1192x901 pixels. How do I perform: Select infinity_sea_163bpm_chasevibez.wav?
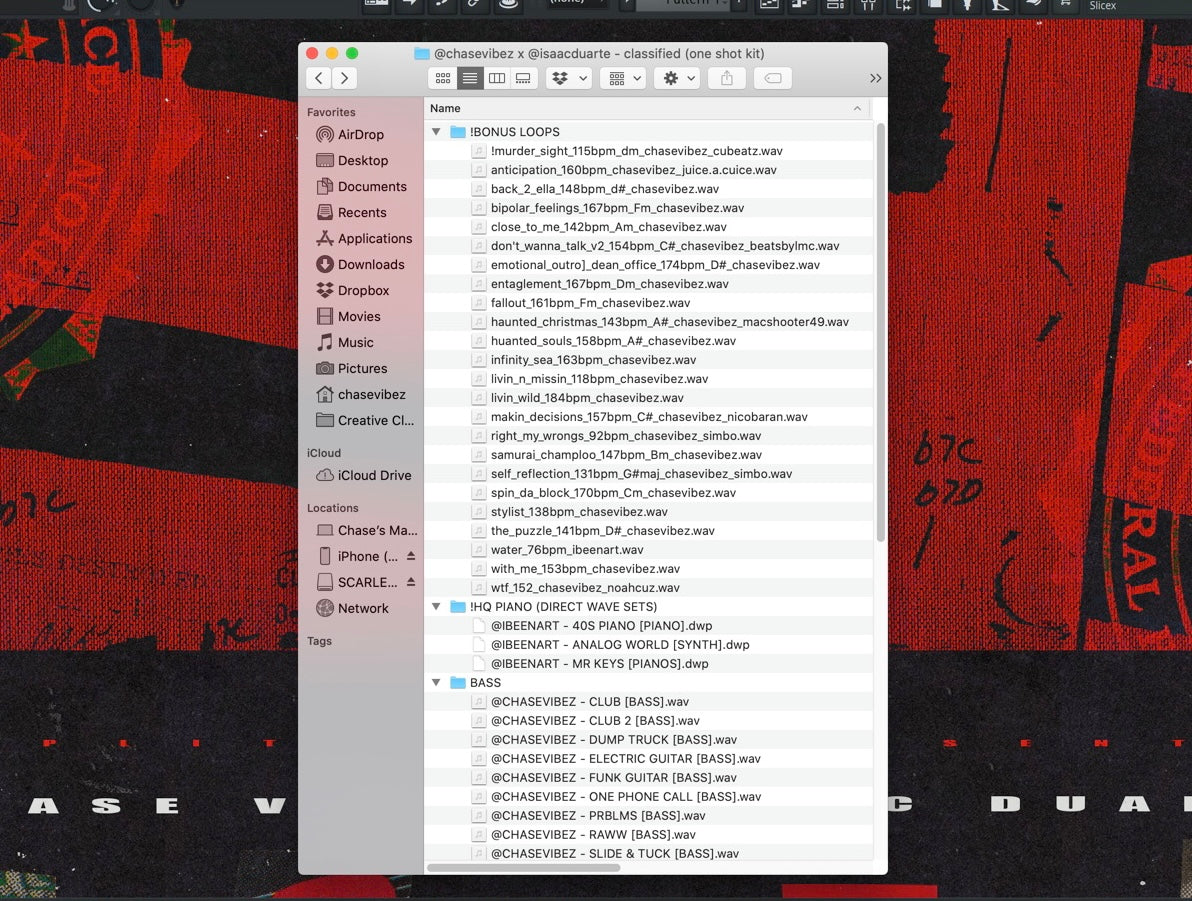click(648, 360)
